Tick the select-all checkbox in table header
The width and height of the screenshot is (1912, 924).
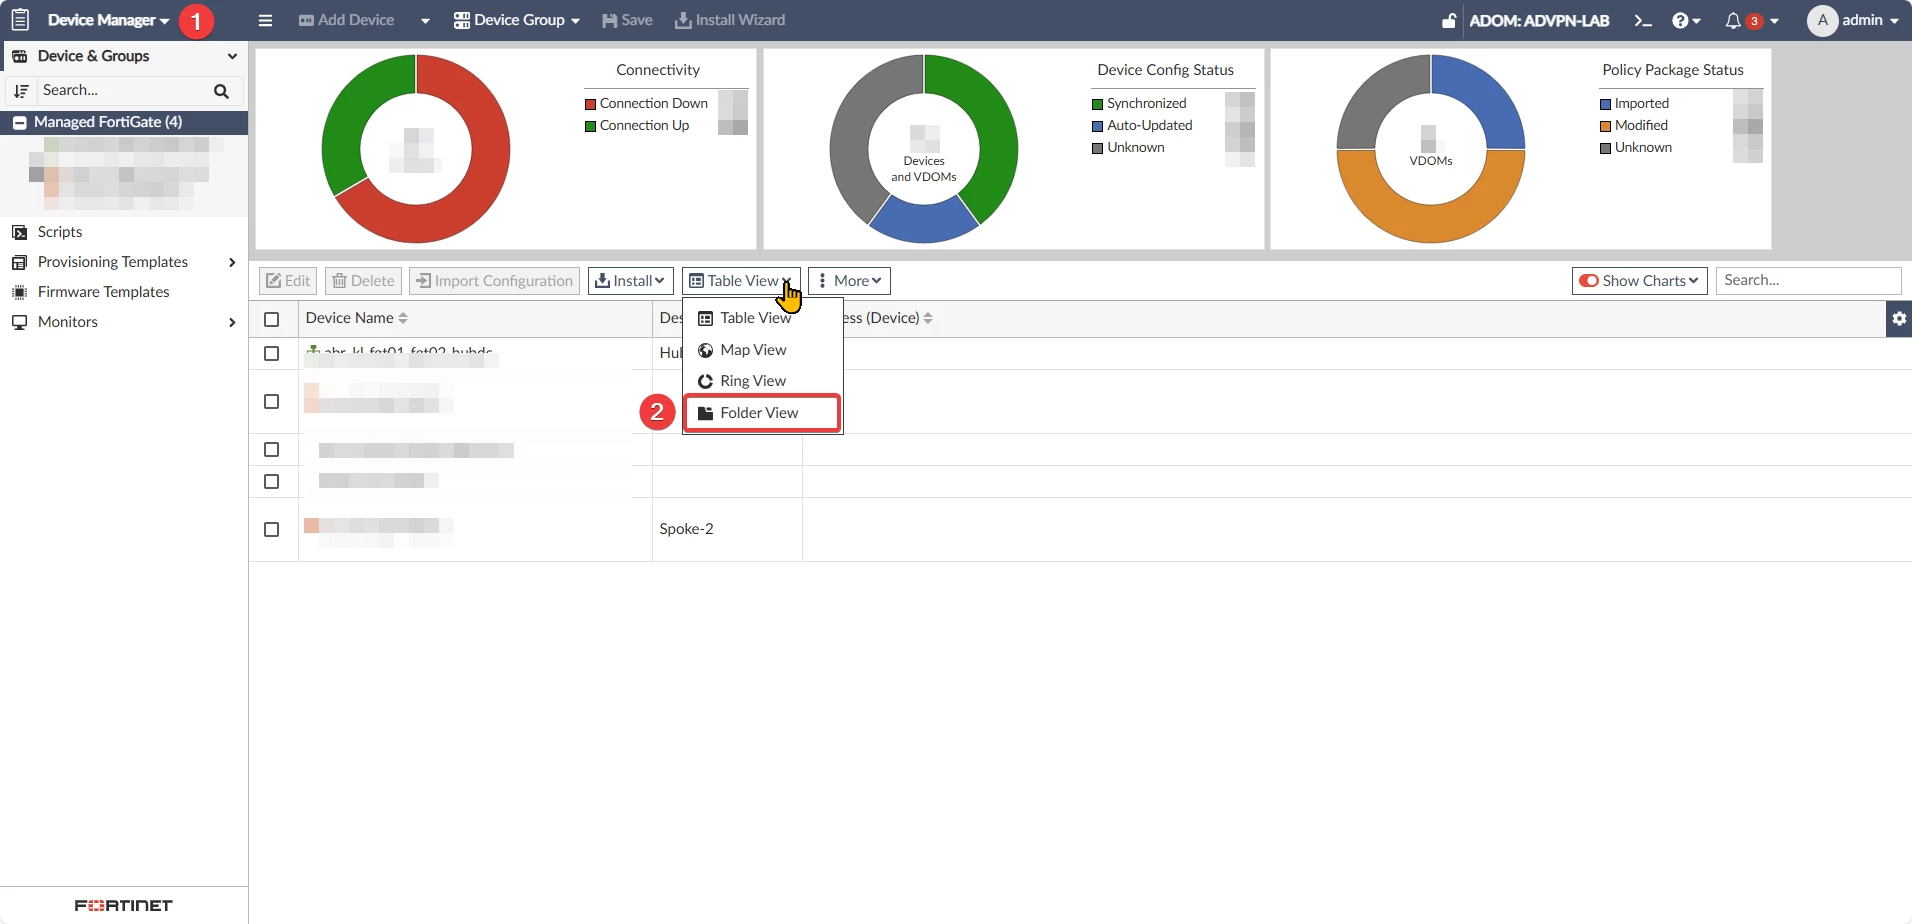tap(271, 319)
